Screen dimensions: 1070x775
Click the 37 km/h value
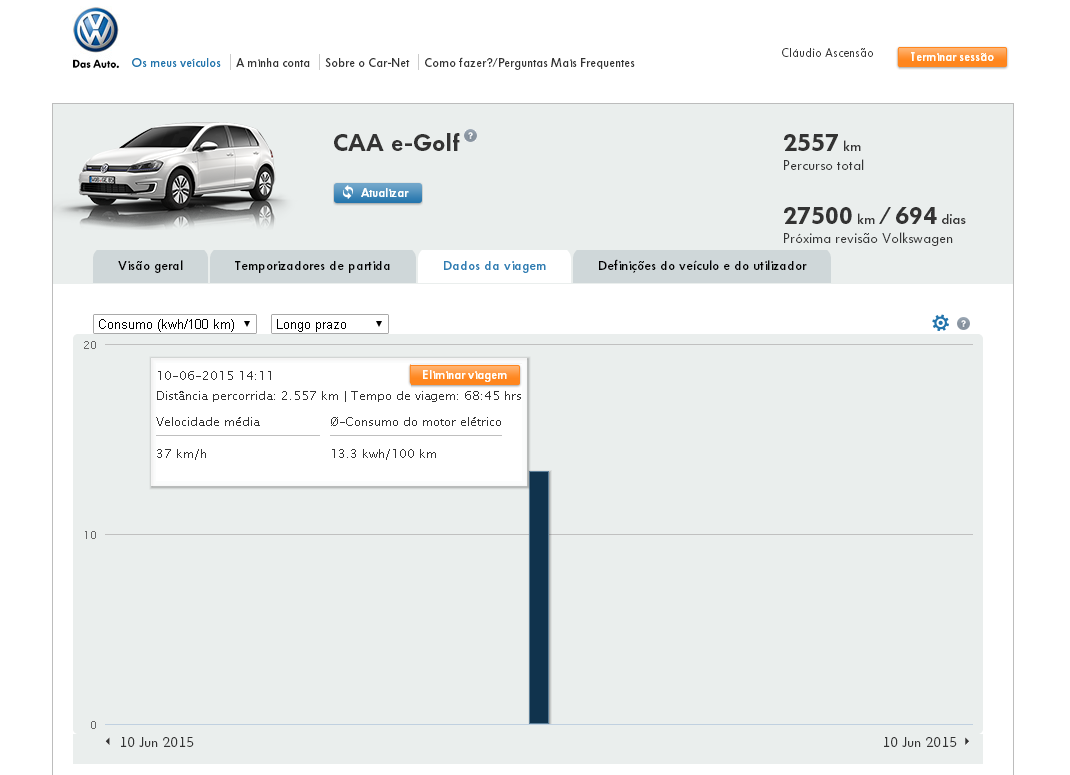point(182,454)
